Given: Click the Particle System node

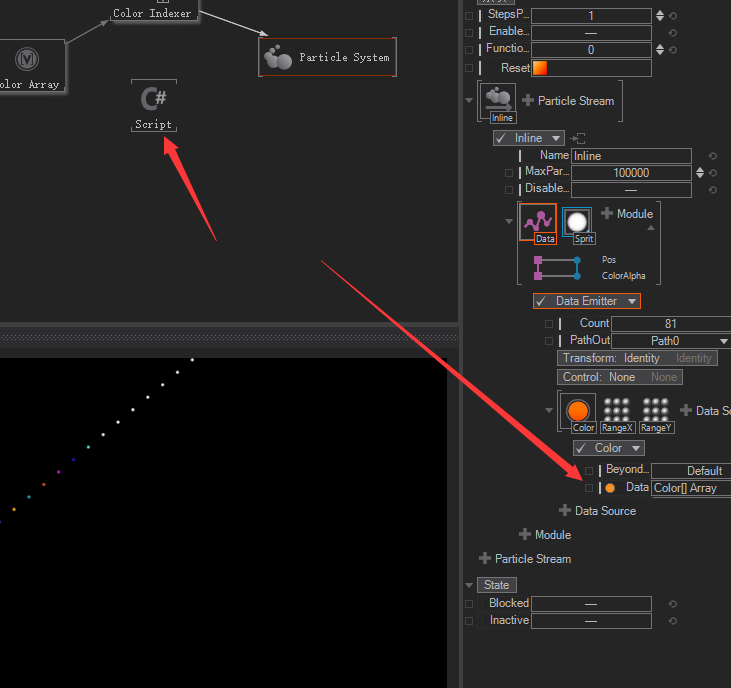Looking at the screenshot, I should pos(328,58).
